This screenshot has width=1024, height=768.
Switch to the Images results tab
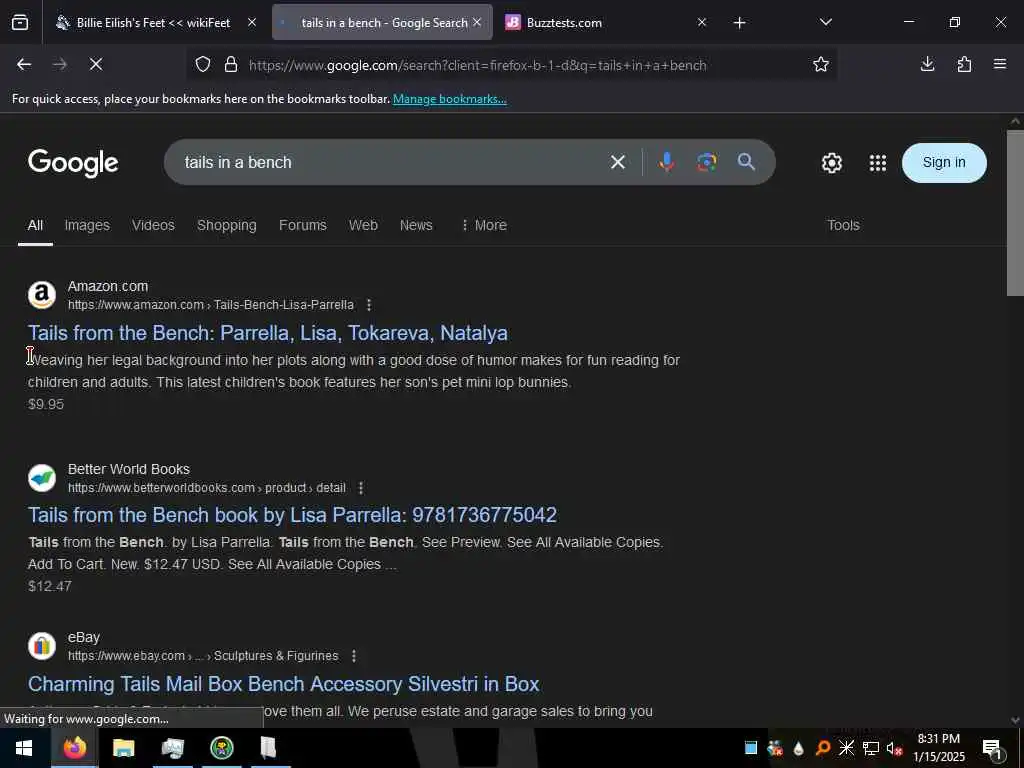point(87,225)
